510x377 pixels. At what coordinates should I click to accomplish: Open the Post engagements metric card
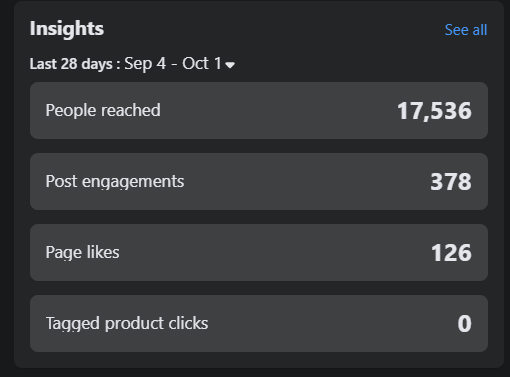259,181
